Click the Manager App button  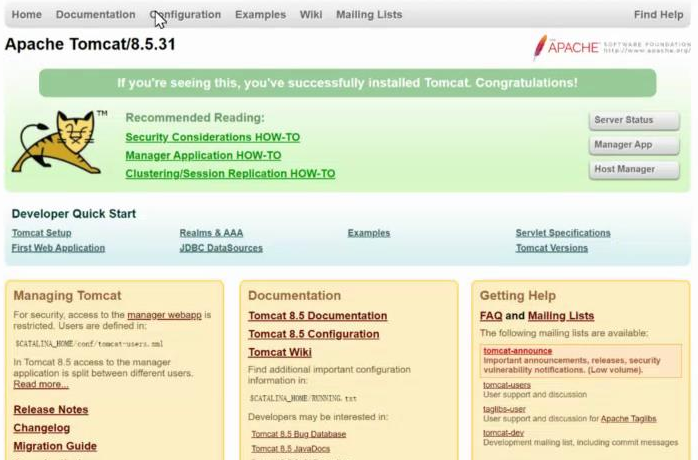pos(634,145)
